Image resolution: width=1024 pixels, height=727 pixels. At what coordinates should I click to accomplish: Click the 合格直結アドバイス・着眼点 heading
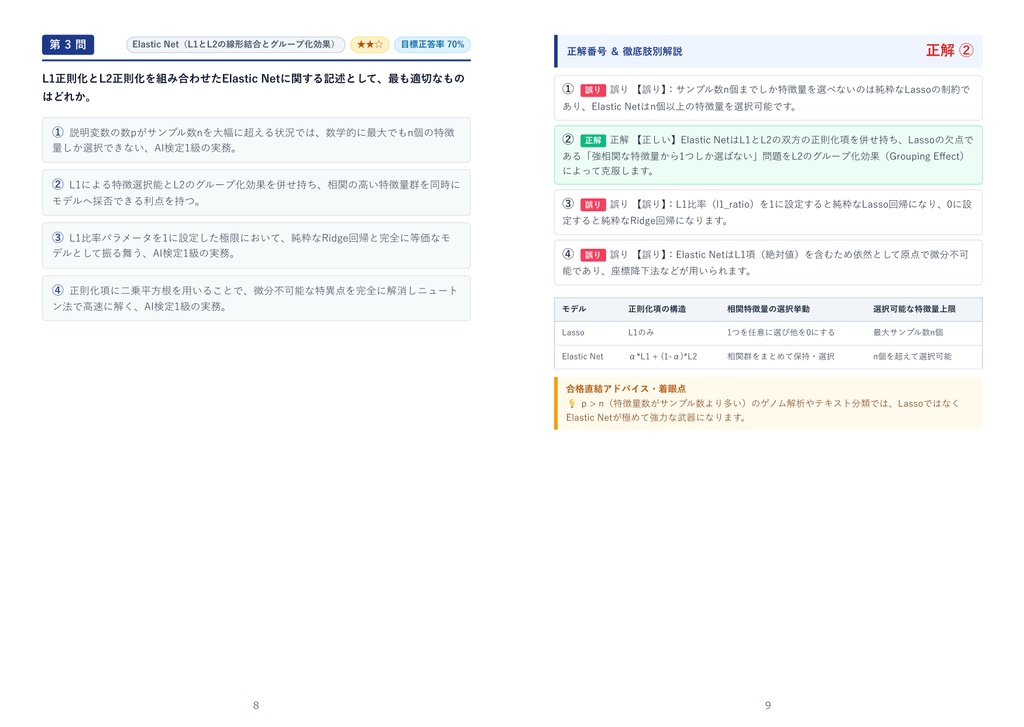[x=626, y=389]
